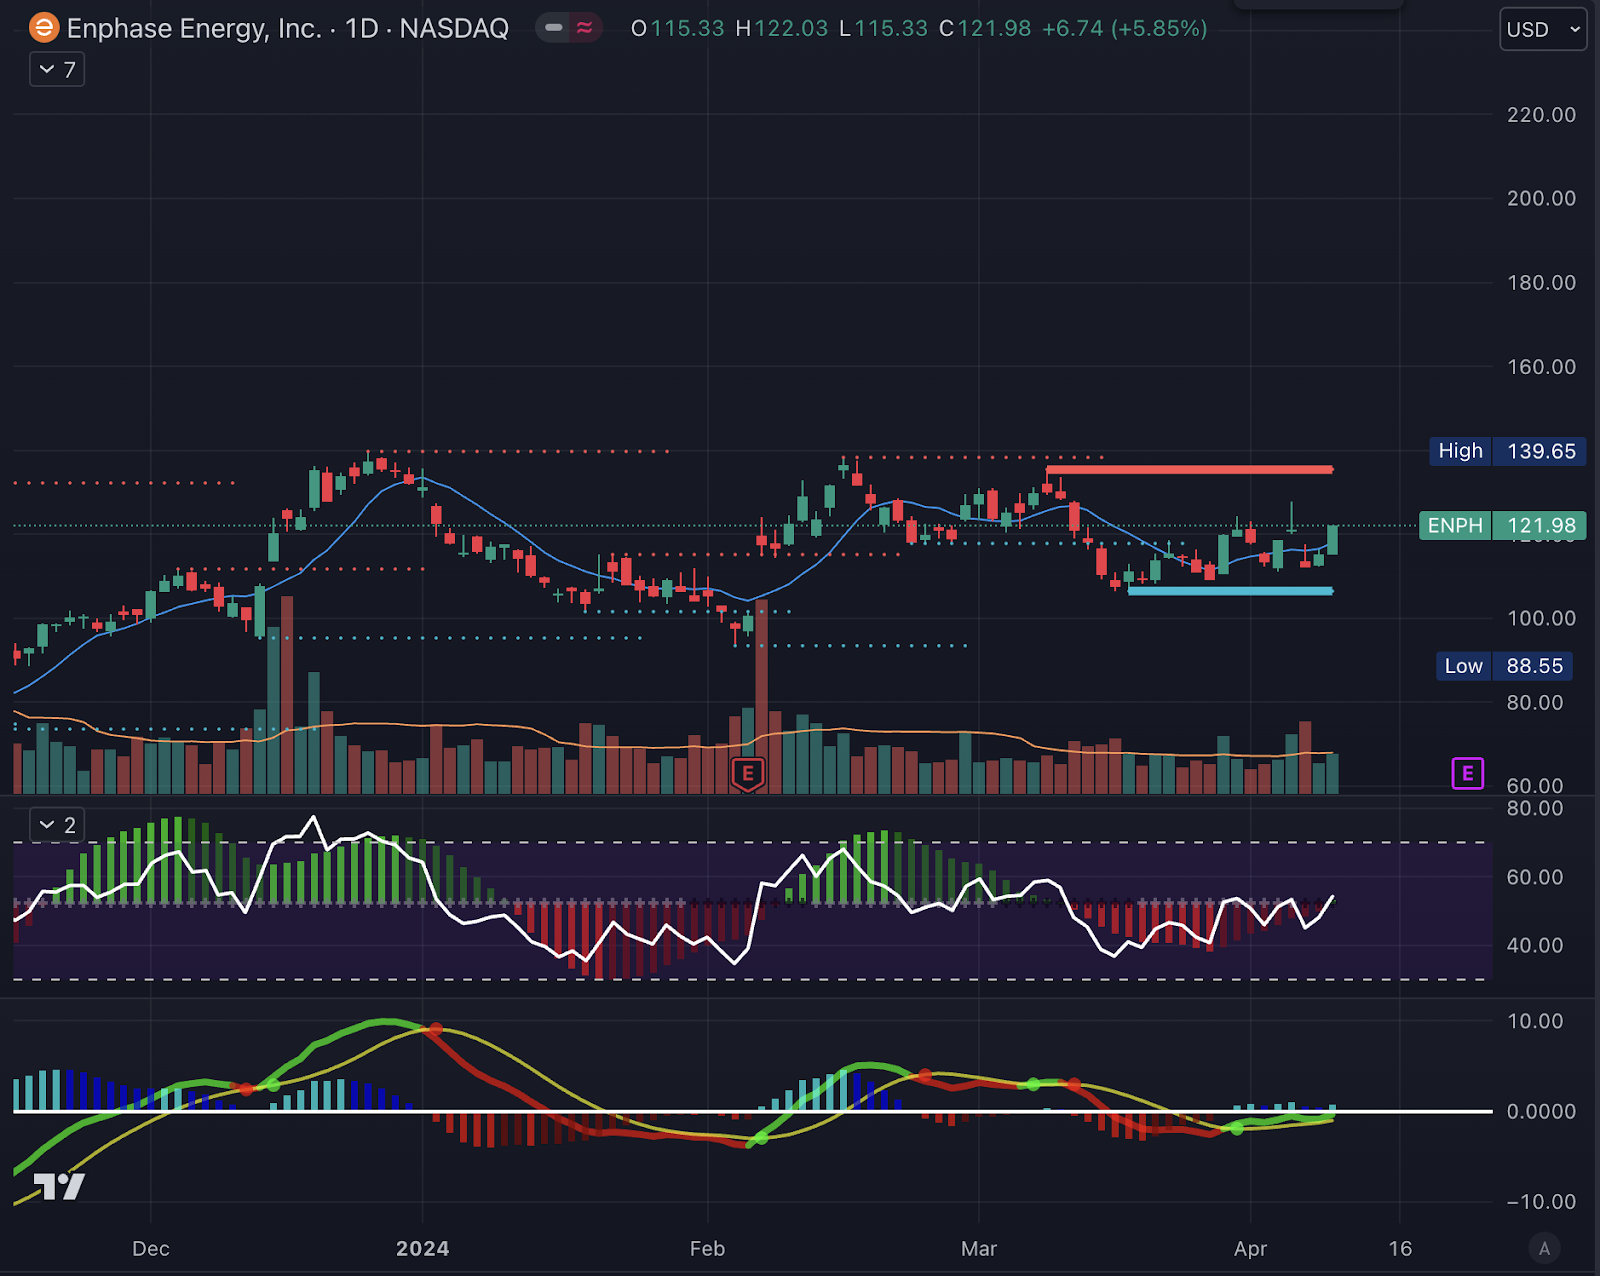Click the Enphase Energy orange logo icon
This screenshot has height=1276, width=1600.
click(44, 28)
